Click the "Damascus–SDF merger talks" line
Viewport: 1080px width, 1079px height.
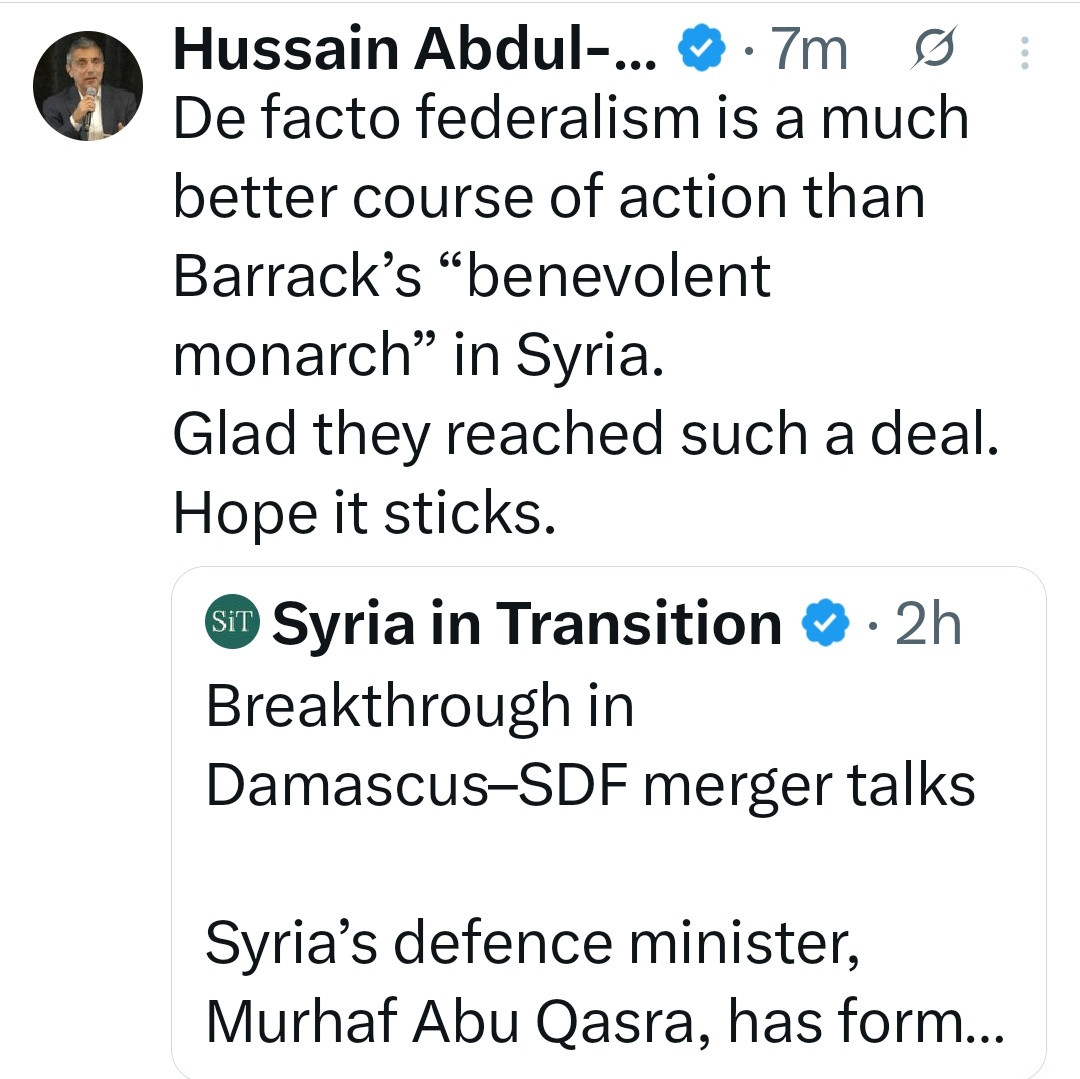590,785
